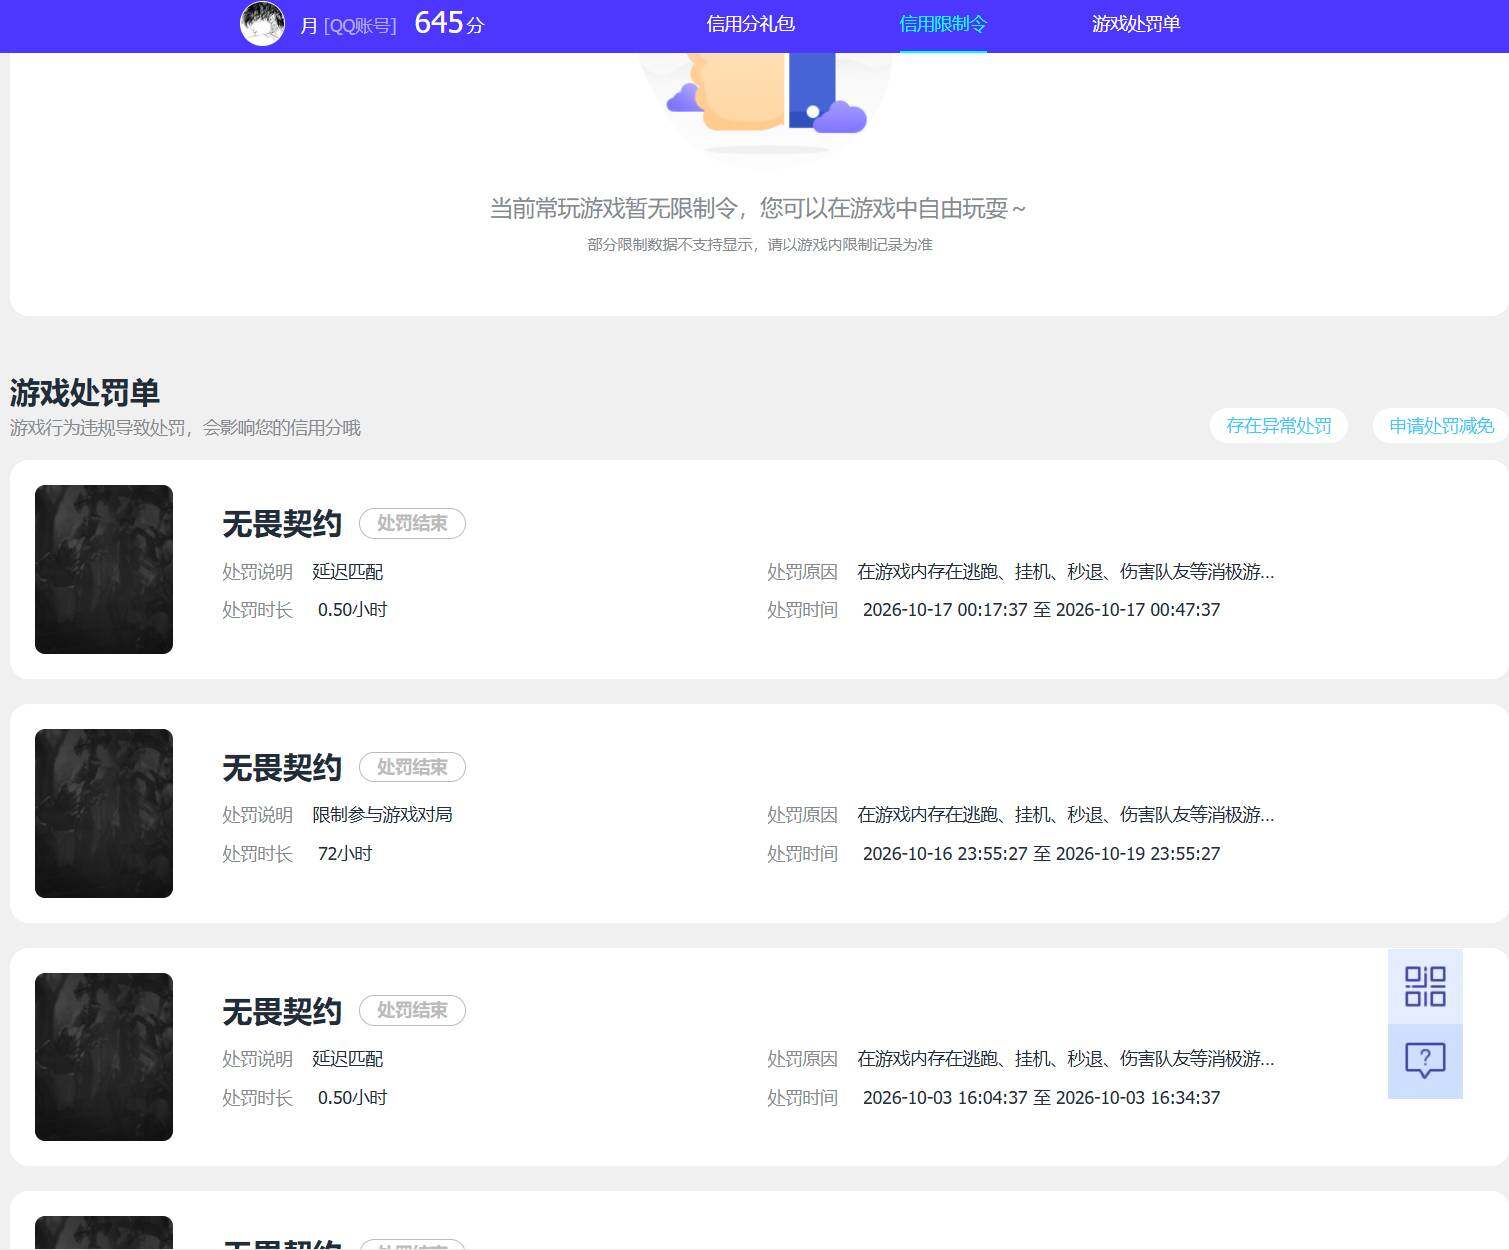Click time range 2026-10-03 16:04:37 至 16:34:37
The height and width of the screenshot is (1250, 1509).
tap(1041, 1098)
